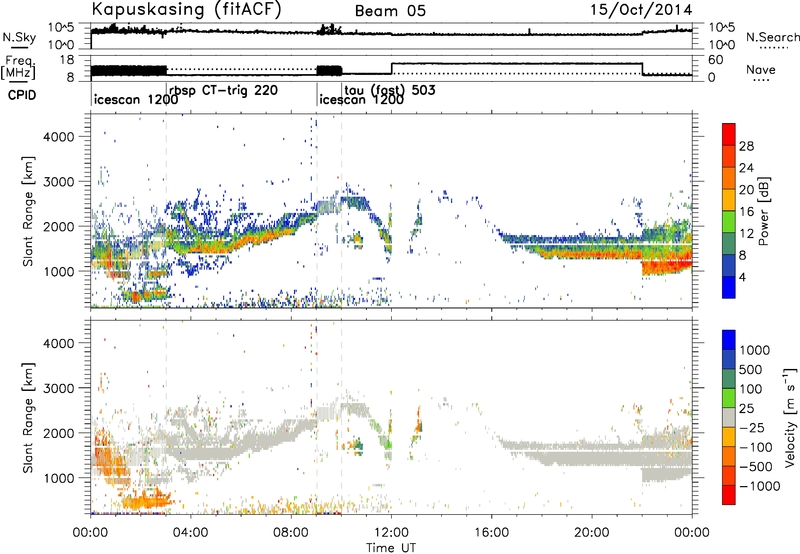800x554 pixels.
Task: Click the orange negative-velocity patch near 02:00
Action: coord(144,499)
